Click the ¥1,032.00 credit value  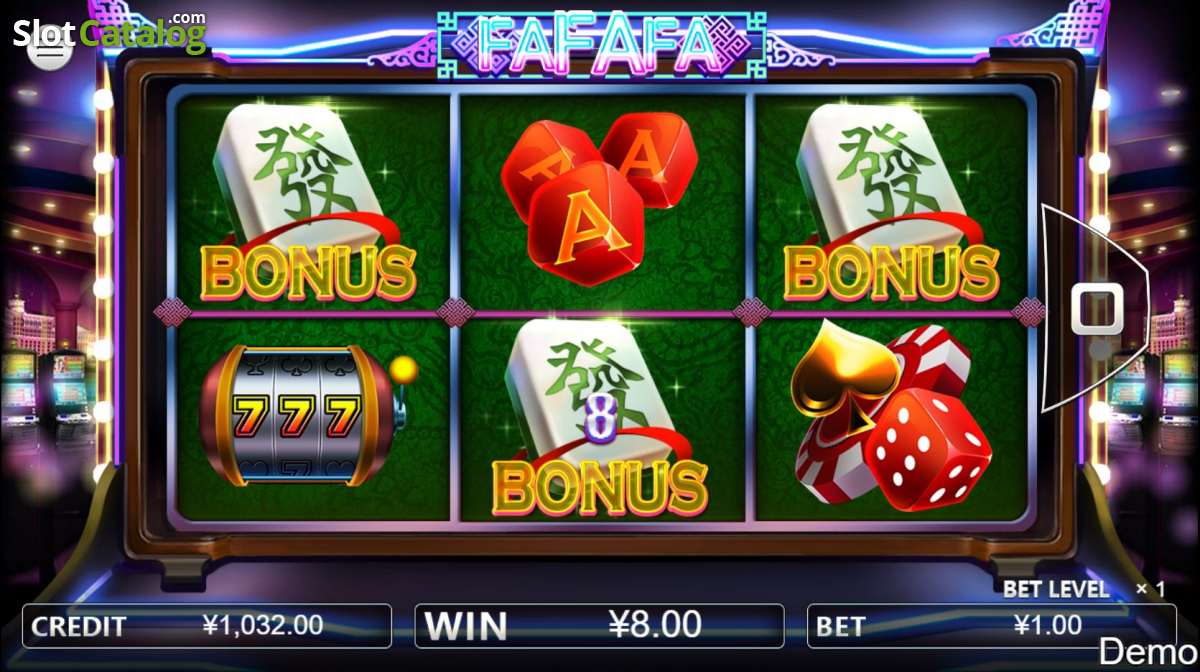pos(263,626)
